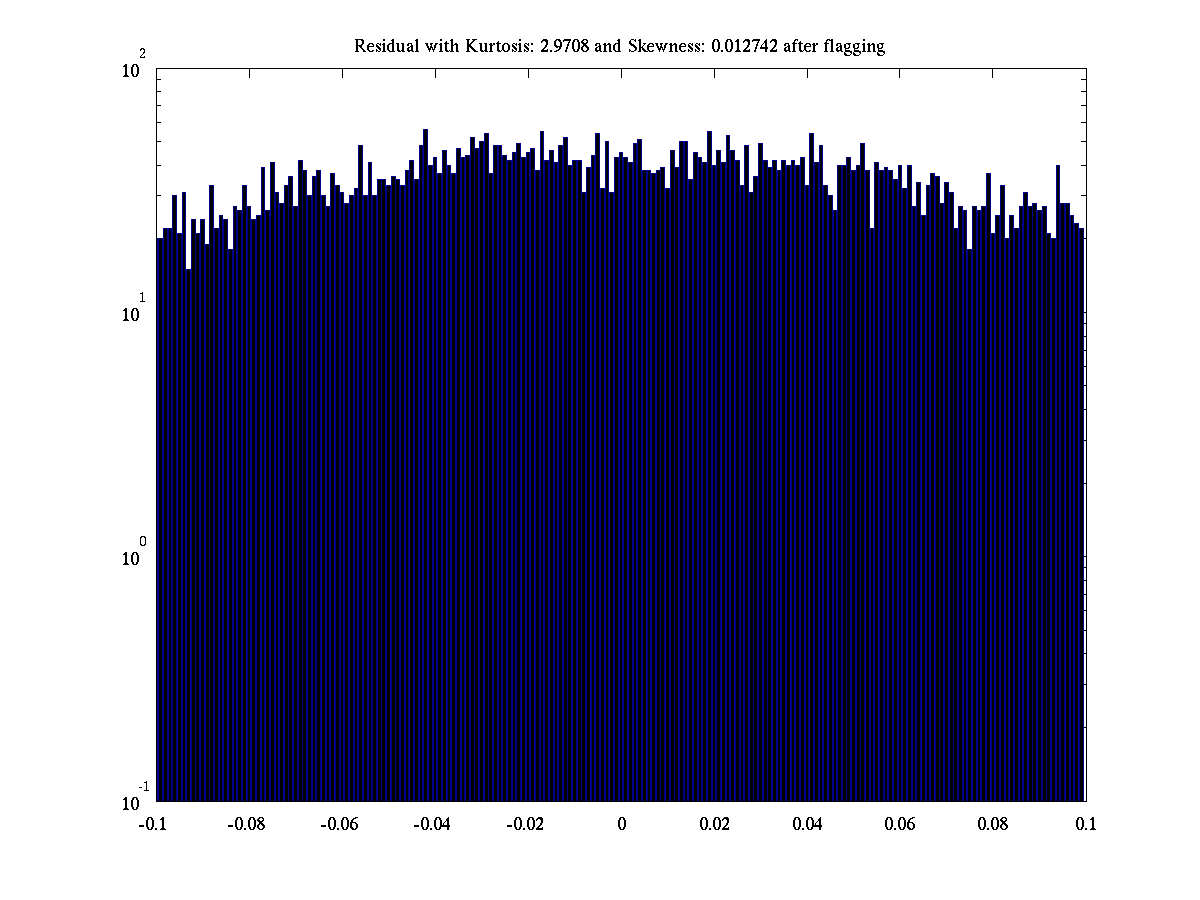The height and width of the screenshot is (900, 1200).
Task: Click the x-axis tick label 0.08
Action: click(993, 825)
